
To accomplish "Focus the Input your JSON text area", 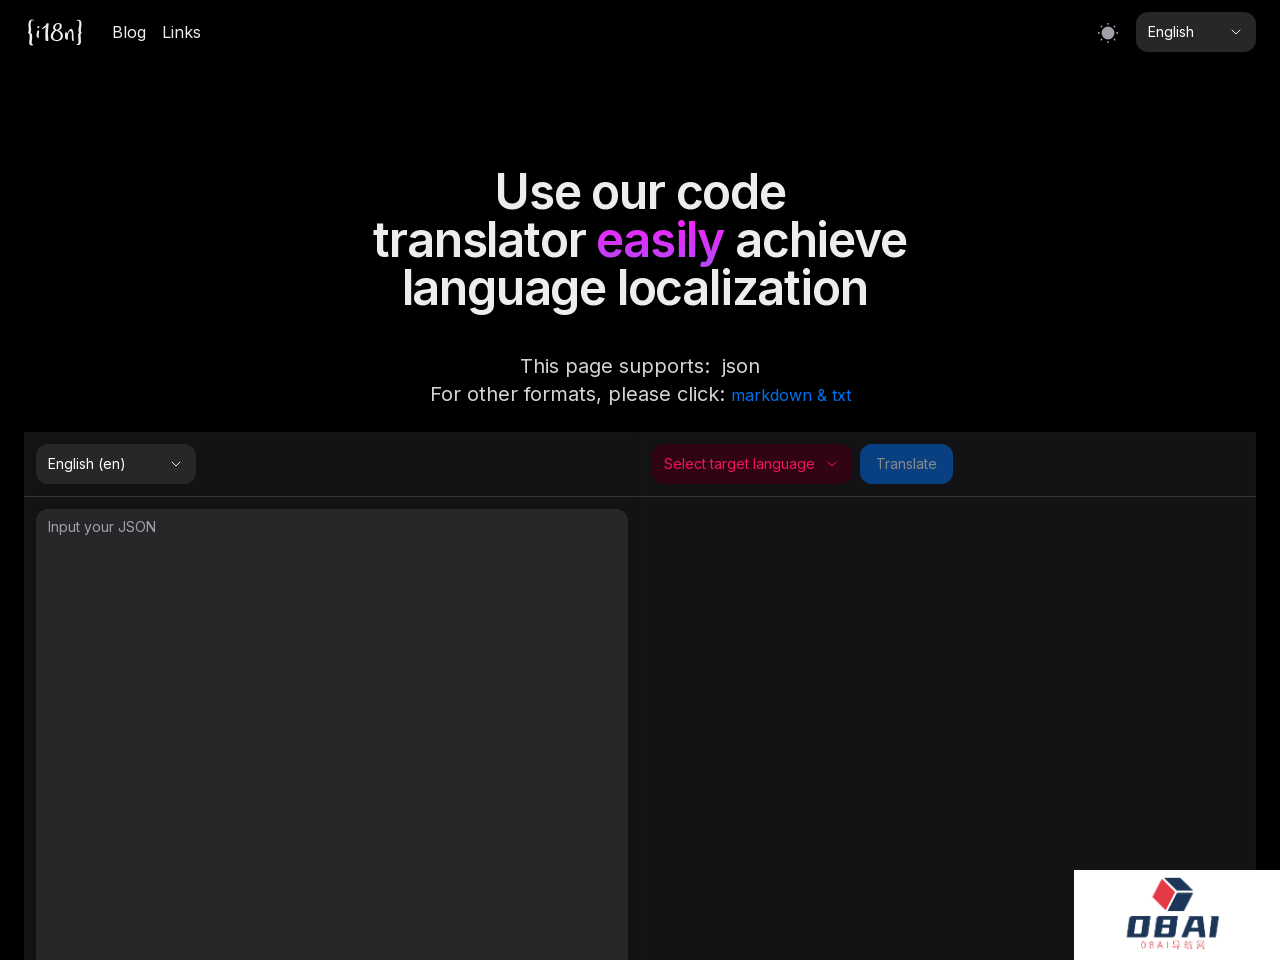I will pos(332,734).
